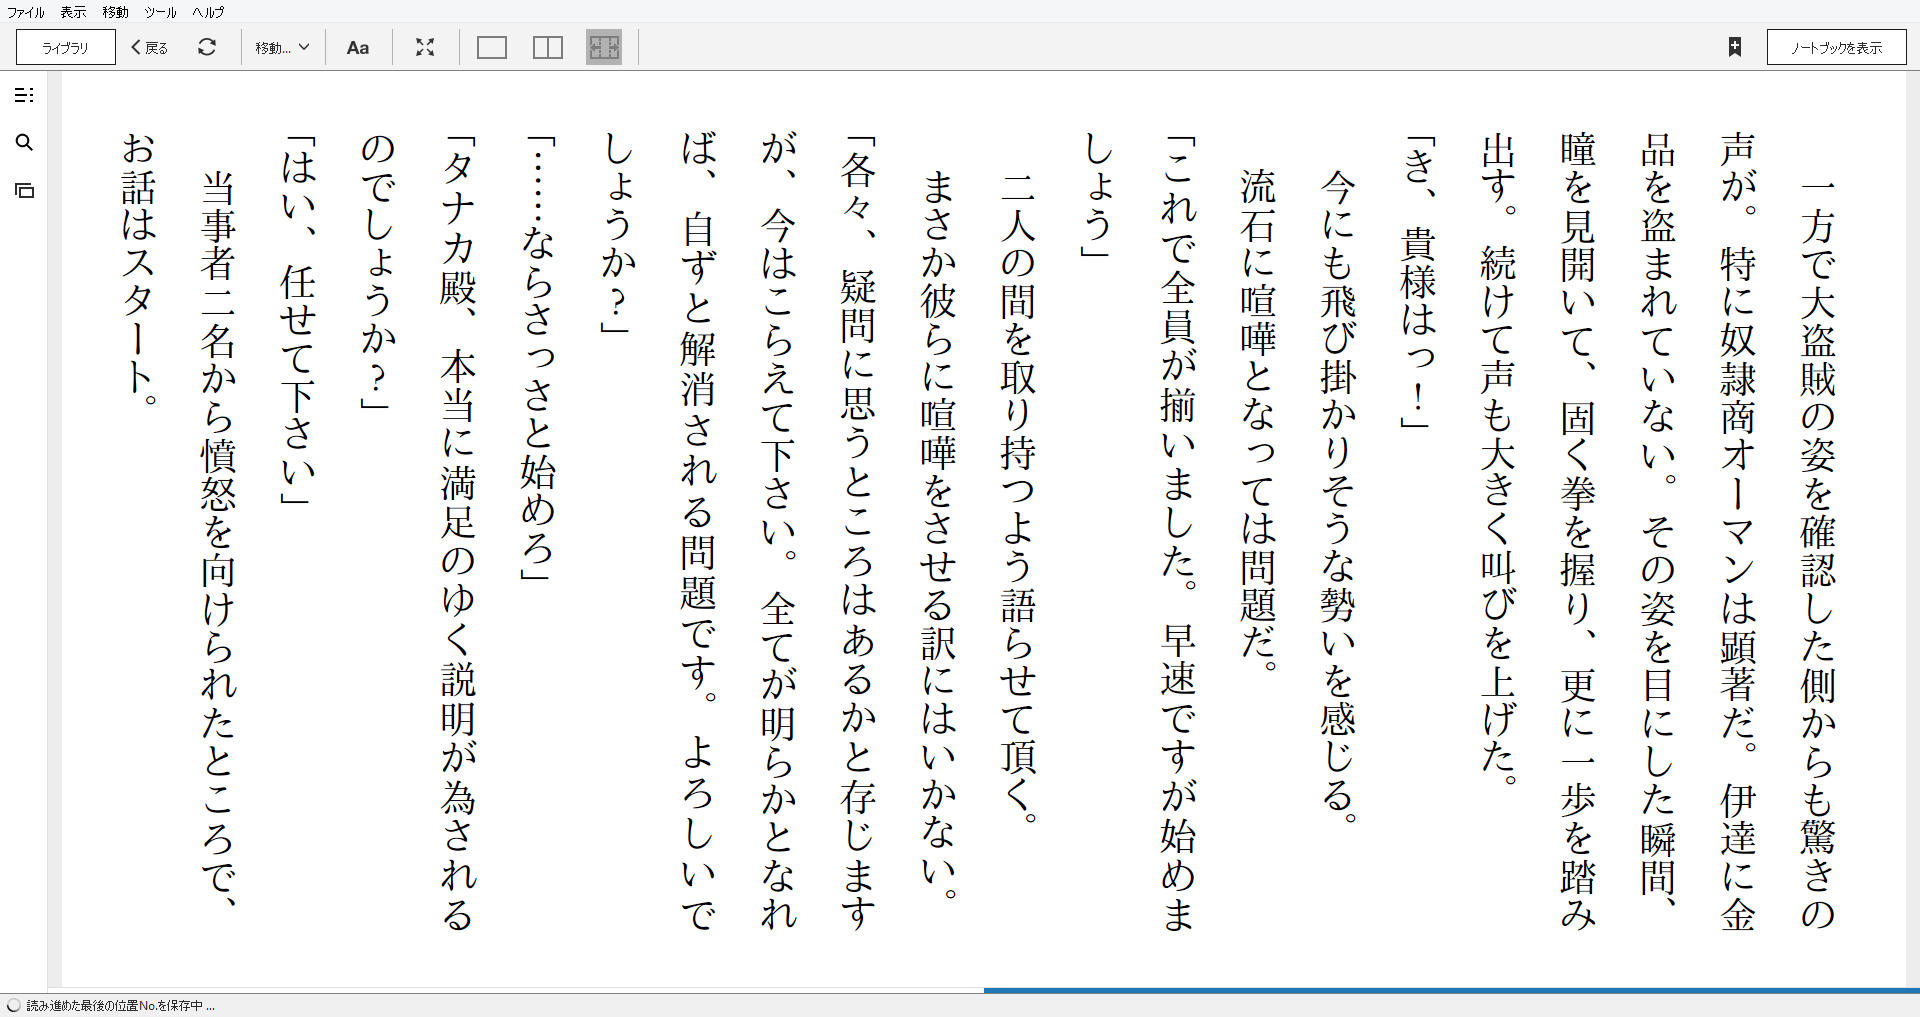Expand the 移動 dropdown in toolbar
1920x1017 pixels.
[282, 47]
